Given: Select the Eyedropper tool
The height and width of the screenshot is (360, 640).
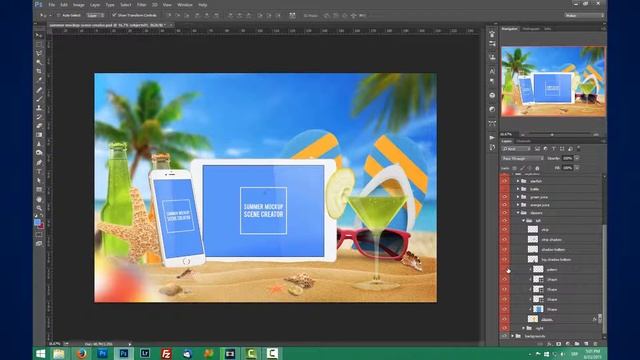Looking at the screenshot, I should pos(39,80).
